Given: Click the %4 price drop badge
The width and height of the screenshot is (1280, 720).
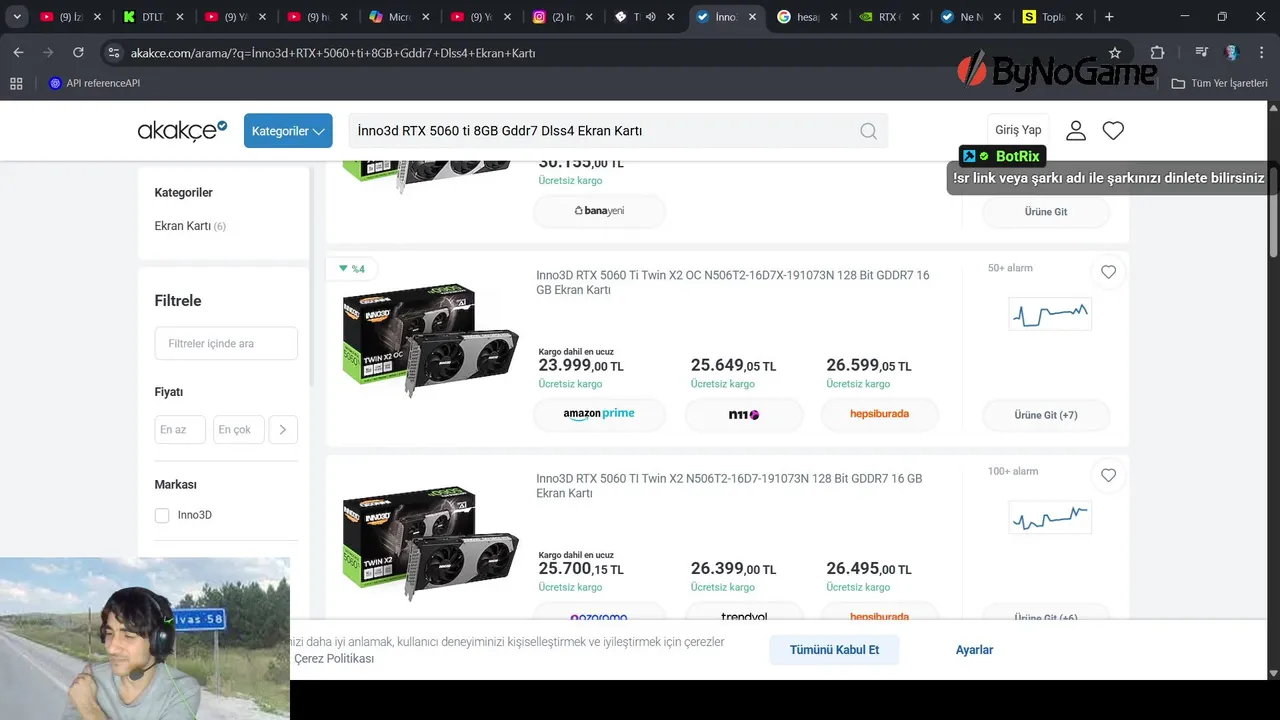Looking at the screenshot, I should (x=351, y=268).
